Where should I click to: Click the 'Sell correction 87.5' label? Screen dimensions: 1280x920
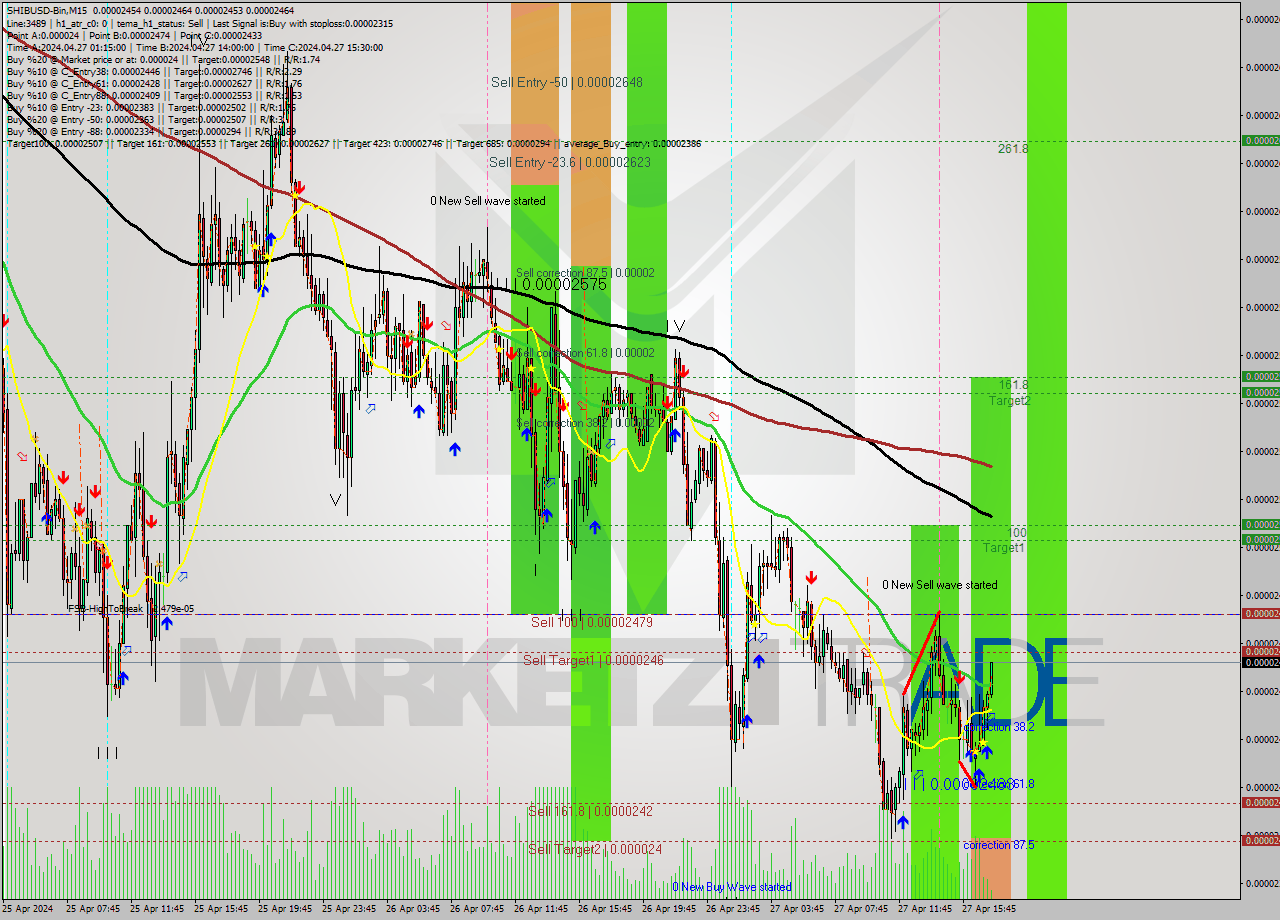(x=585, y=272)
